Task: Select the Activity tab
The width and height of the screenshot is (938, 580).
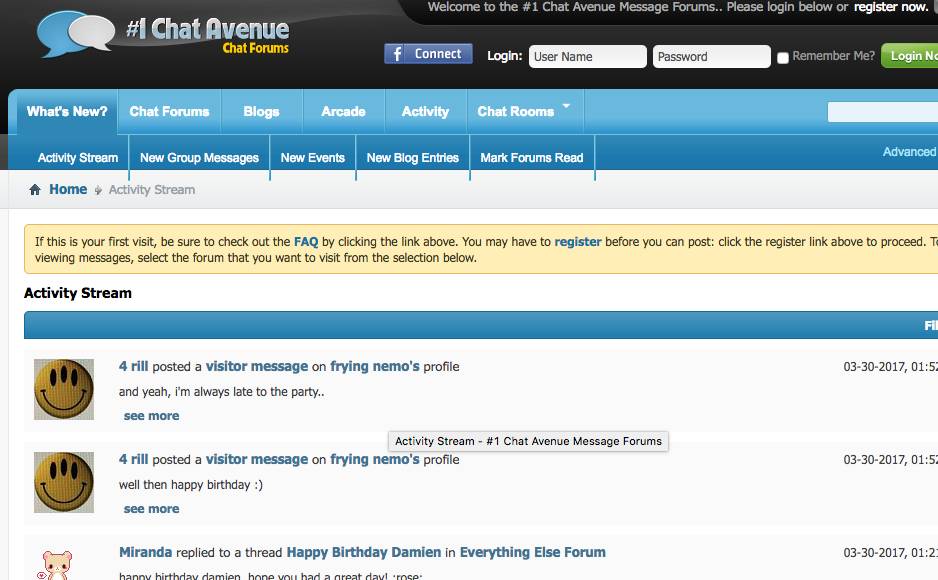Action: pyautogui.click(x=425, y=111)
